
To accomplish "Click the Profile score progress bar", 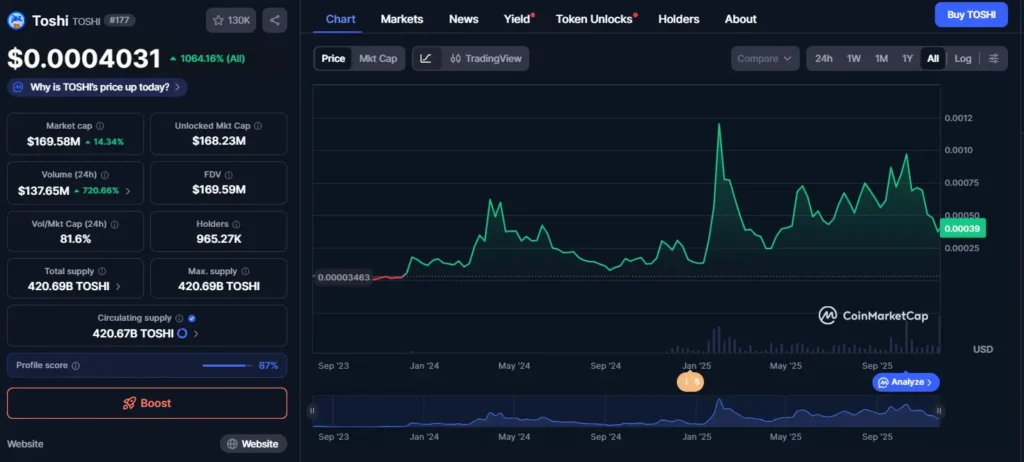I will pos(227,366).
